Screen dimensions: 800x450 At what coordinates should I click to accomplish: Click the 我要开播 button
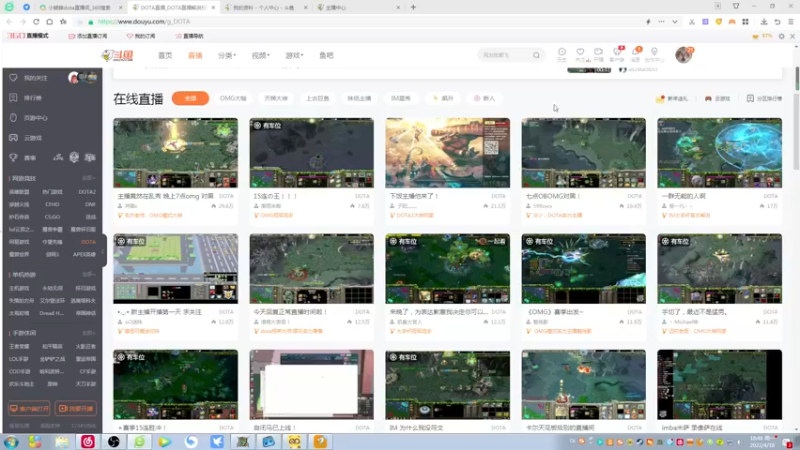tap(76, 409)
